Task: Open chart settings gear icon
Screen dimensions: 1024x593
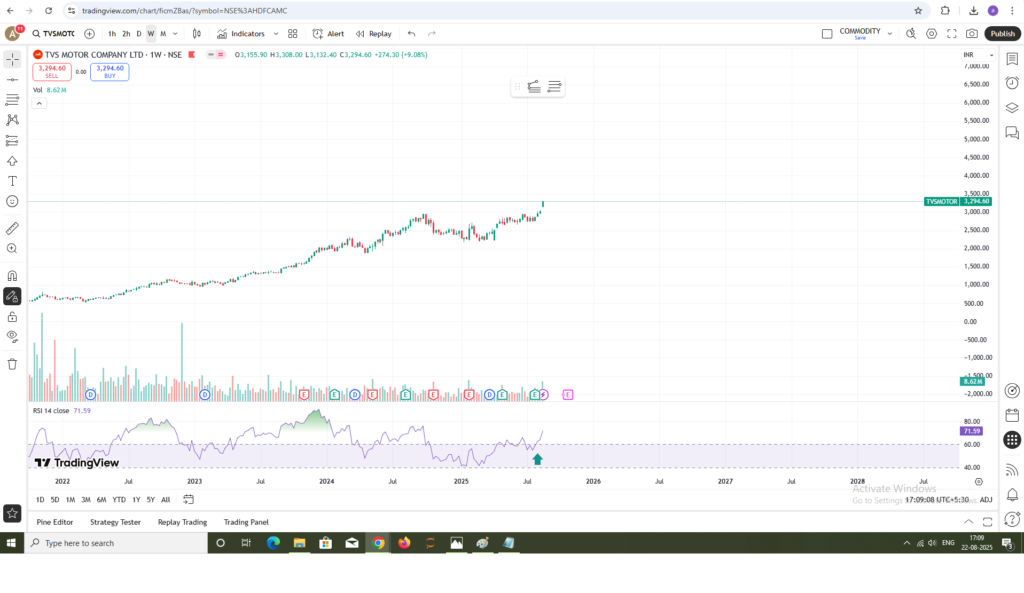Action: point(931,34)
